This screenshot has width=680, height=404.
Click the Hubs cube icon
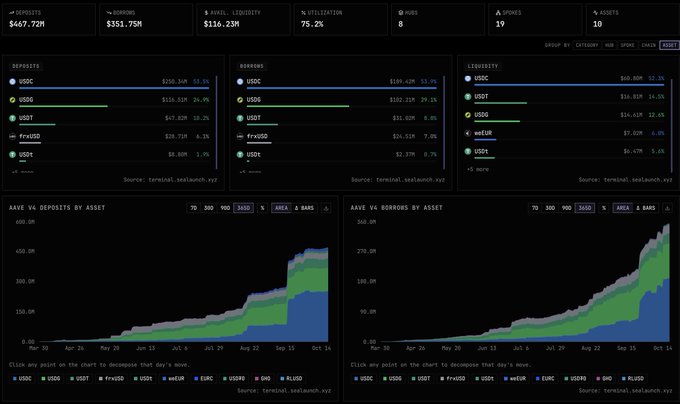pyautogui.click(x=401, y=13)
